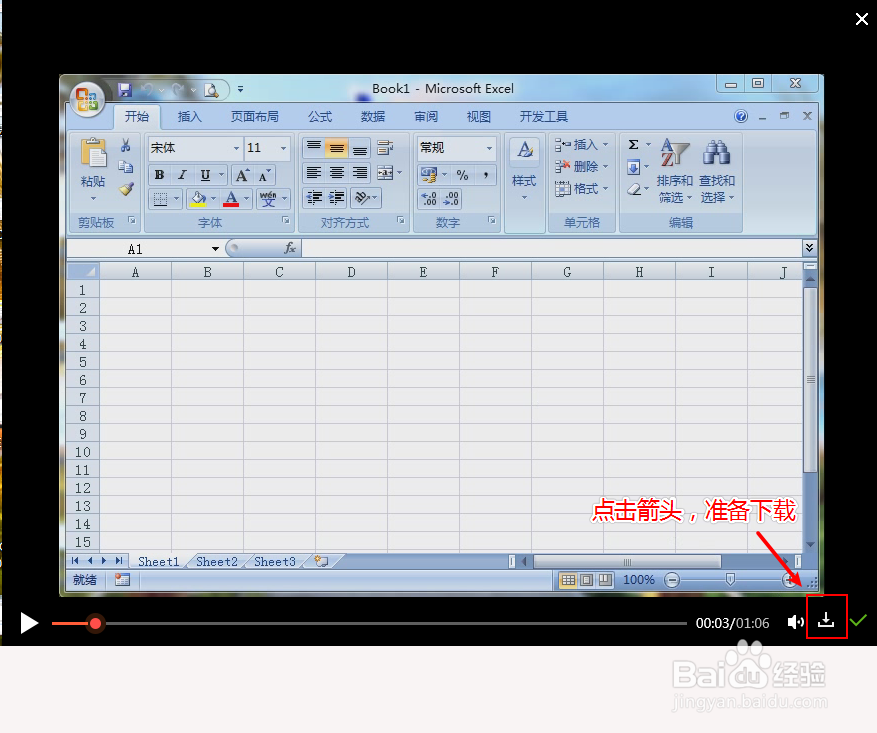Switch to Sheet2 worksheet tab
The width and height of the screenshot is (877, 733).
pyautogui.click(x=216, y=561)
